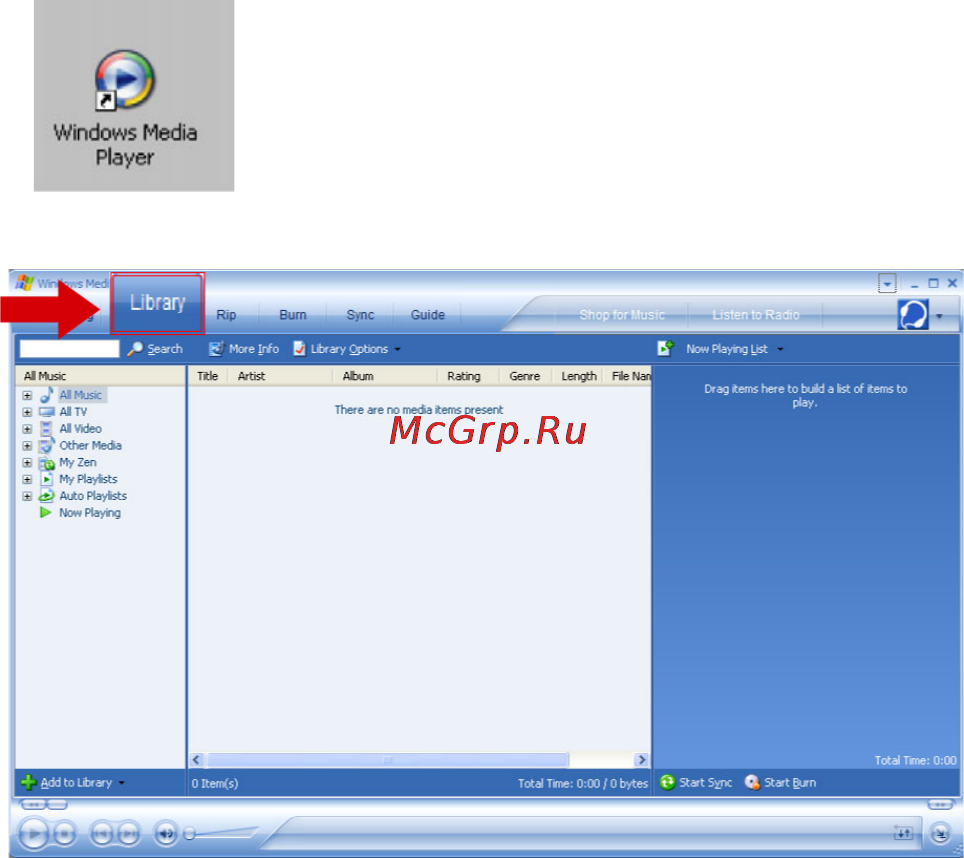Select the All Music note icon
The image size is (964, 858).
pos(47,395)
